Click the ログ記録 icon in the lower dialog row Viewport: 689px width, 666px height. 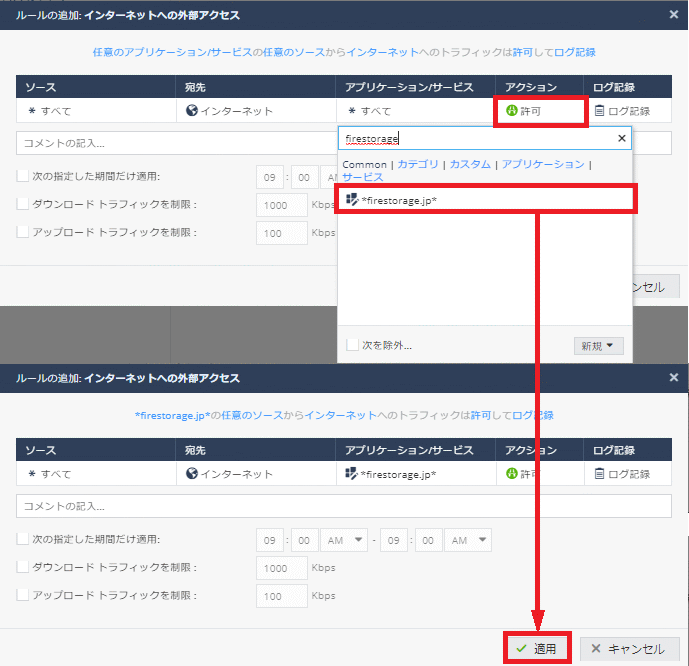tap(600, 473)
